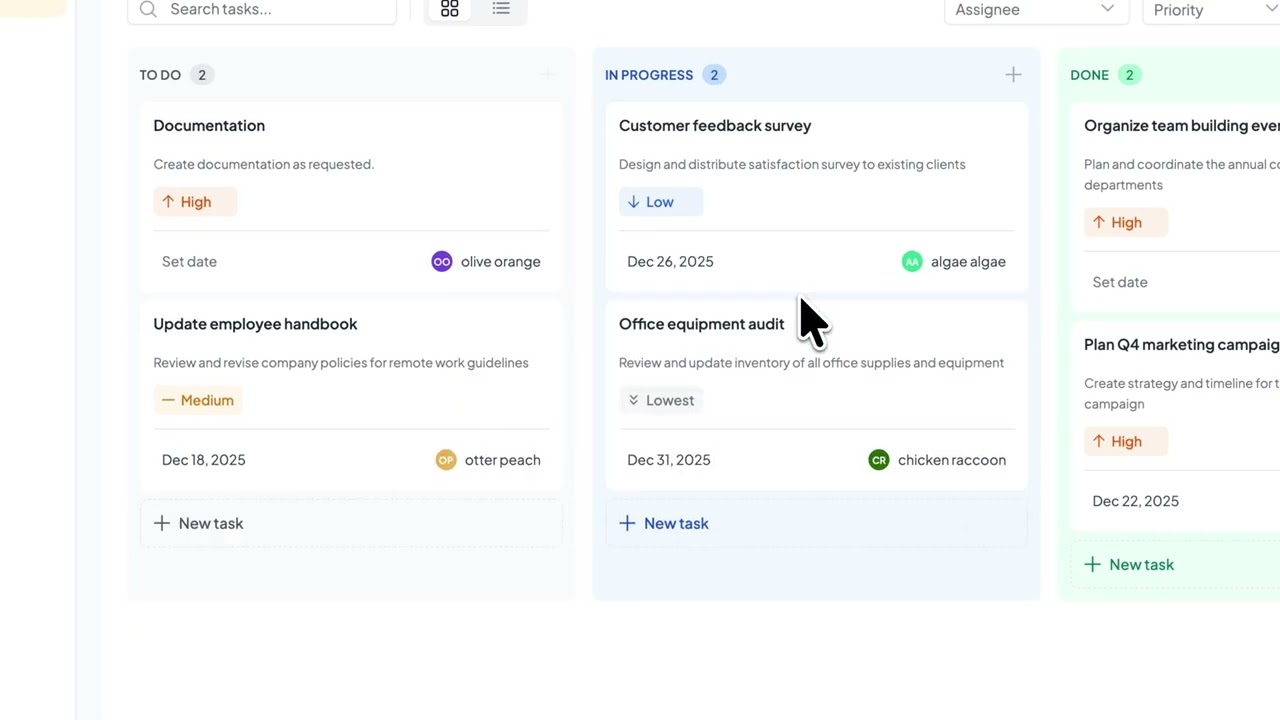Open Low priority tag on Customer feedback survey

click(x=661, y=202)
